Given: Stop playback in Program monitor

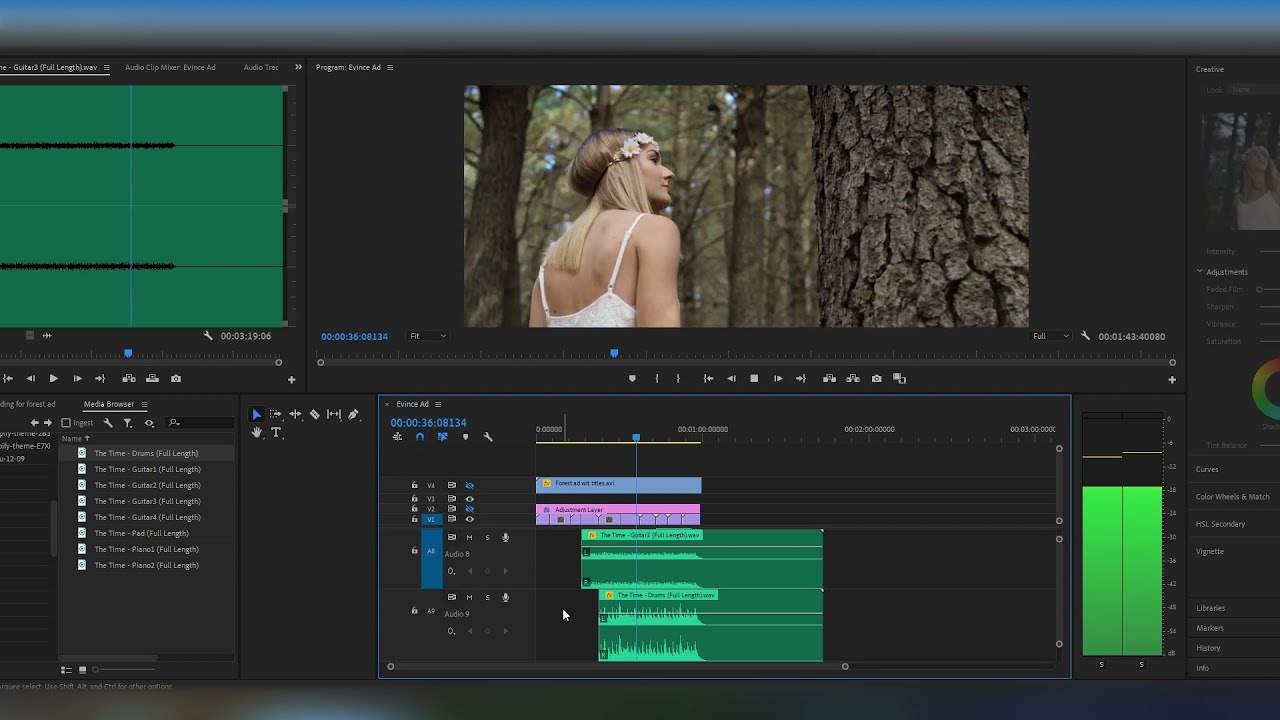Looking at the screenshot, I should coord(754,379).
